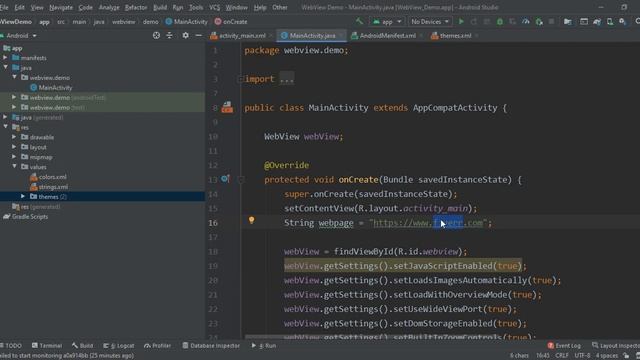Open the Logcat tool window
The image size is (640, 360).
click(x=118, y=345)
